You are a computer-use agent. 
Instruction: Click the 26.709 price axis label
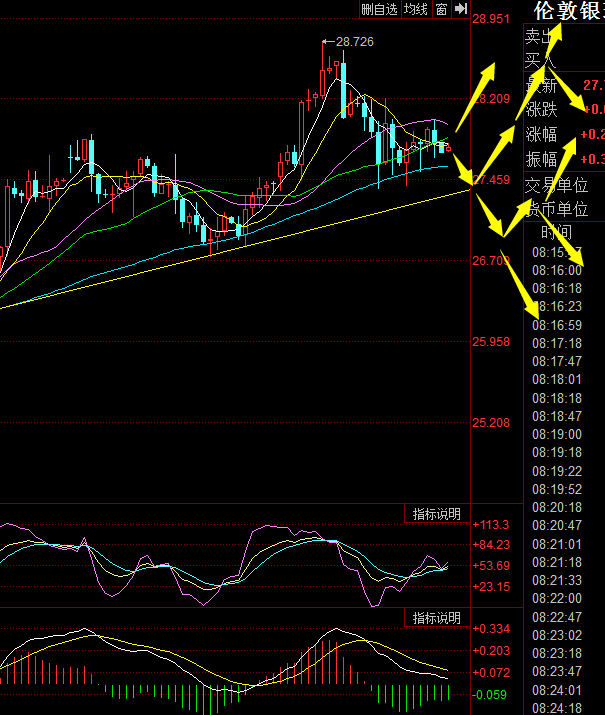[x=491, y=261]
